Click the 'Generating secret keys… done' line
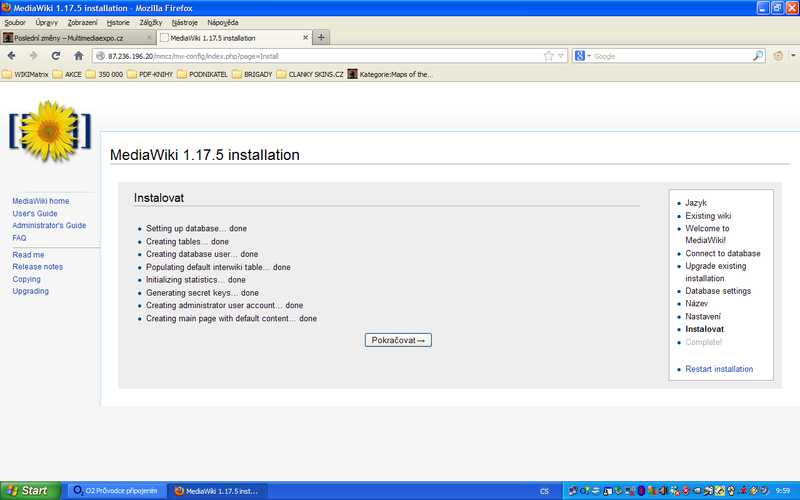This screenshot has width=800, height=500. pos(202,293)
